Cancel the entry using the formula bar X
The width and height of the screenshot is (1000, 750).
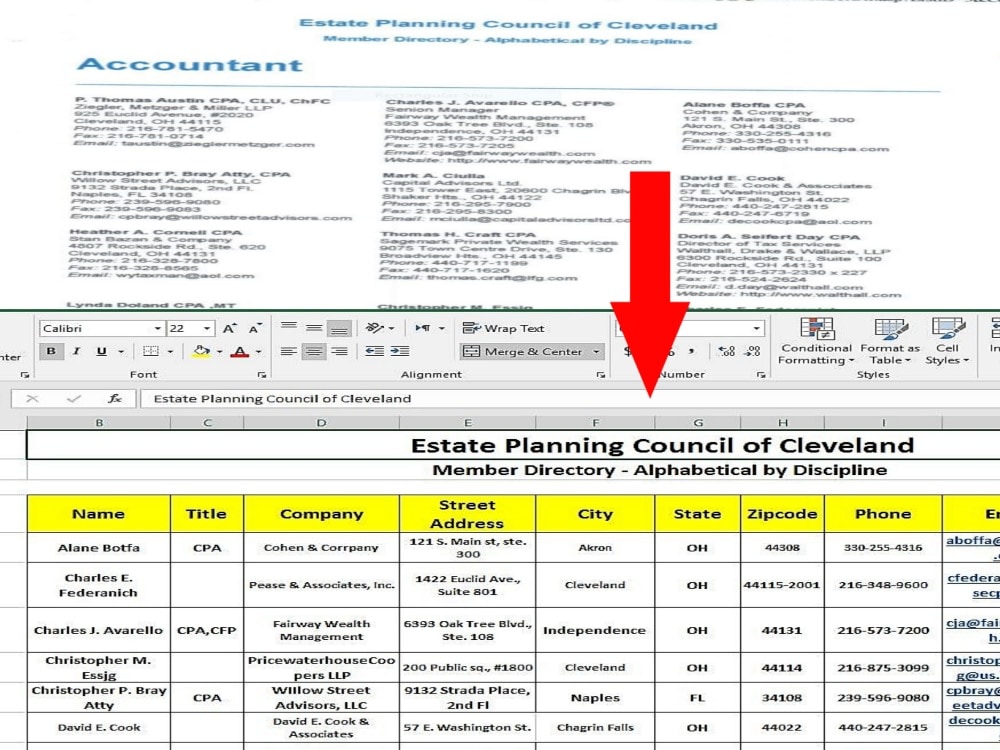pos(32,399)
